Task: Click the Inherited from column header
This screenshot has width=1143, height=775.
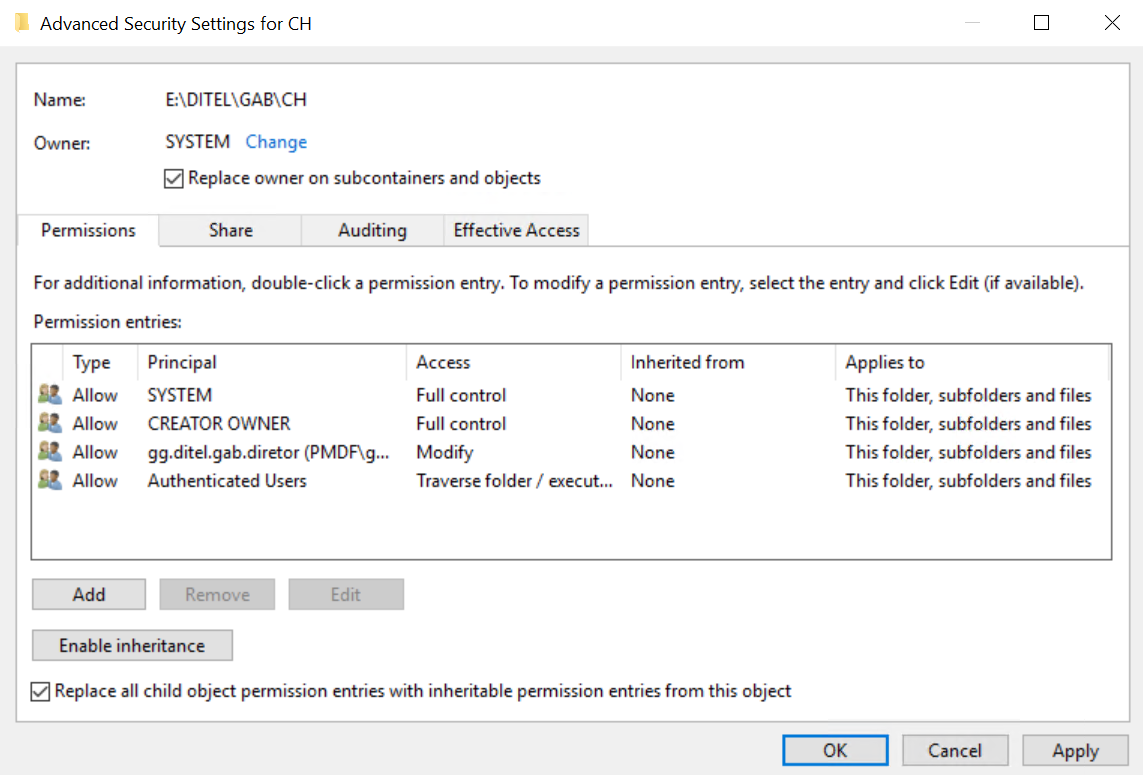Action: pyautogui.click(x=687, y=362)
